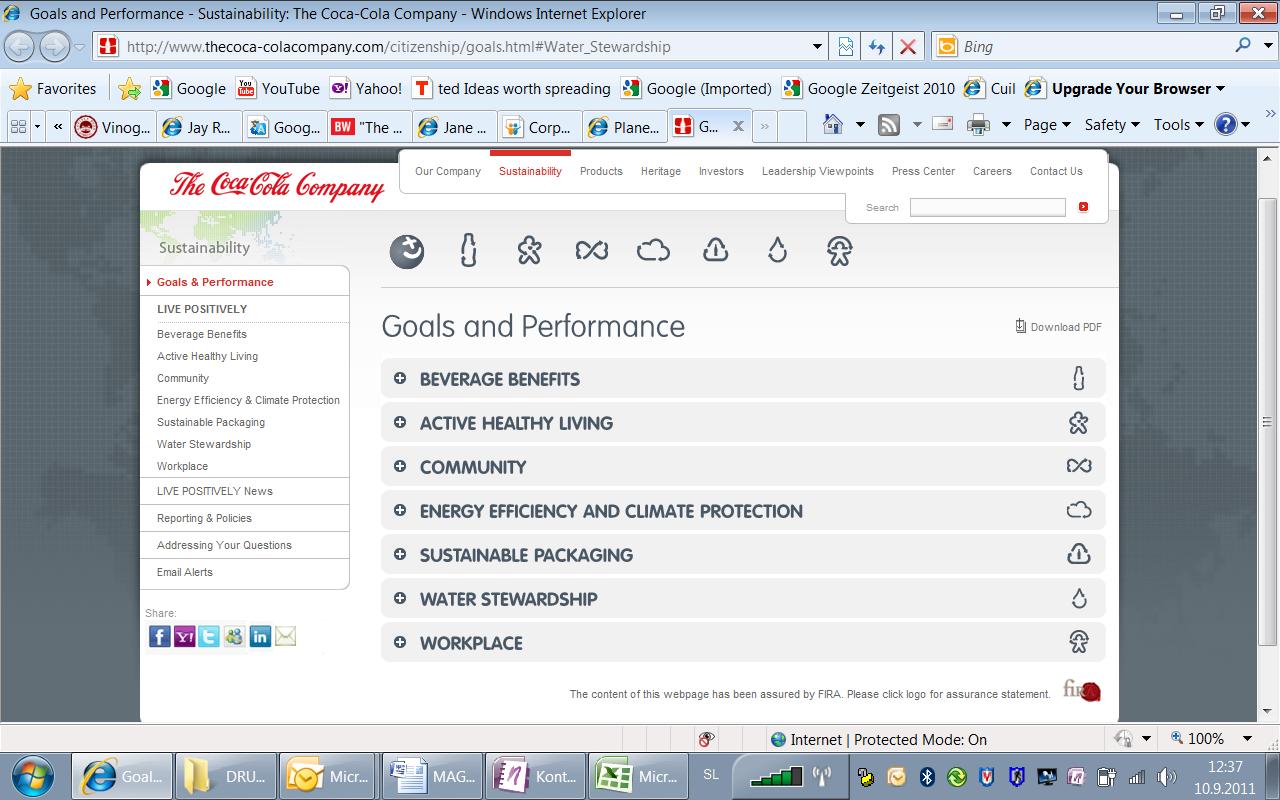Expand the Community section
Image resolution: width=1280 pixels, height=800 pixels.
pyautogui.click(x=743, y=467)
